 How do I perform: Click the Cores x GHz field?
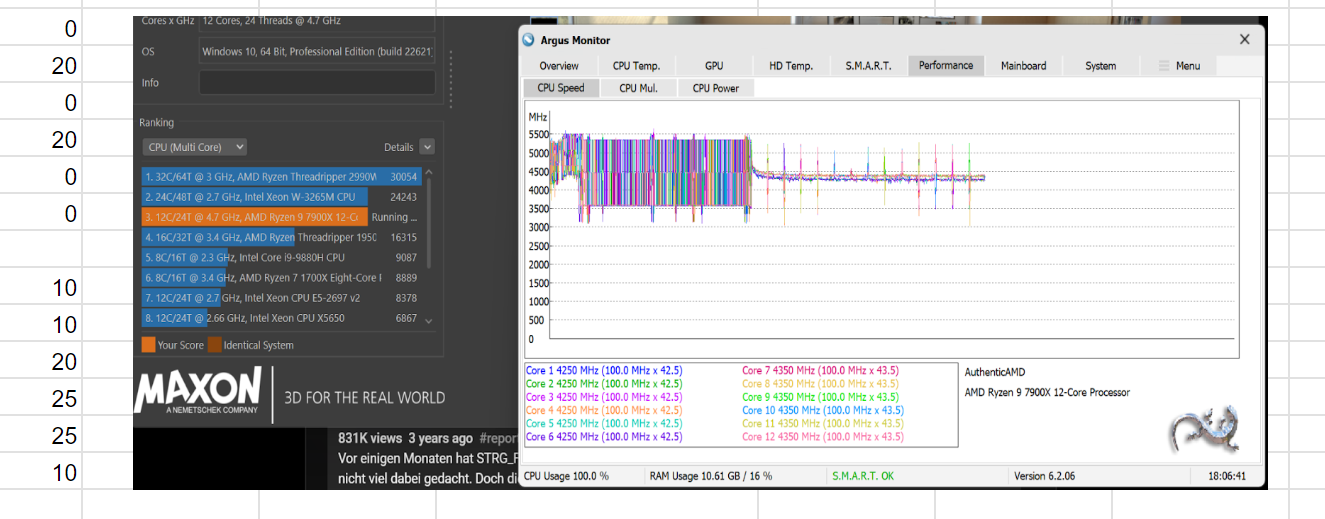pos(317,22)
